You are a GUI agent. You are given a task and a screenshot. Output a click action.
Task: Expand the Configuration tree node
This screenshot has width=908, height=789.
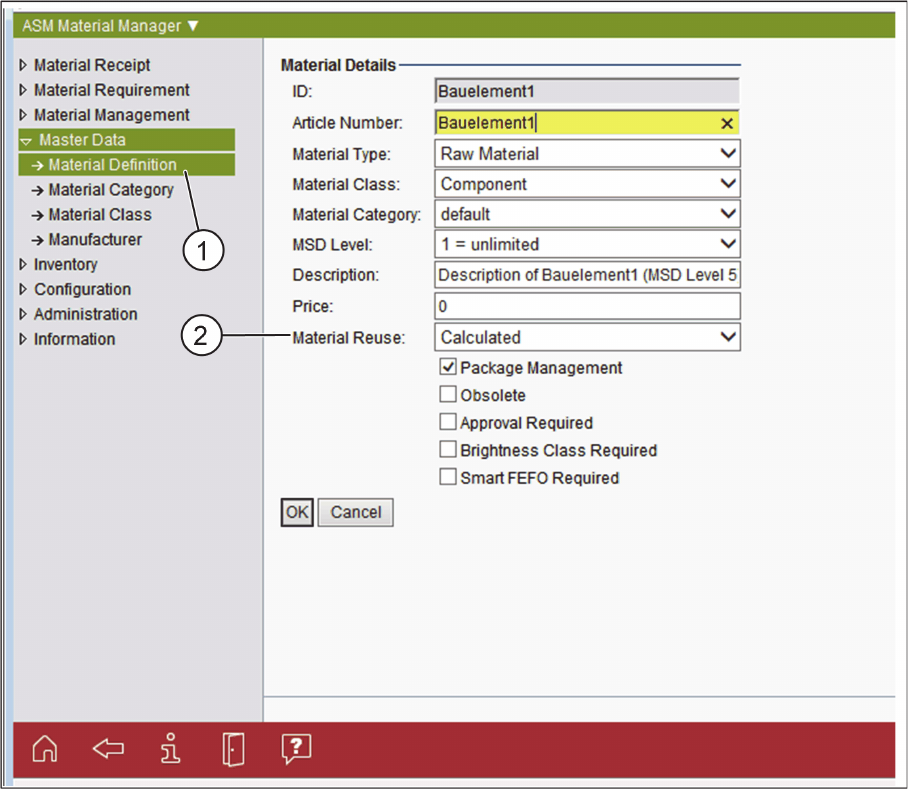click(23, 289)
